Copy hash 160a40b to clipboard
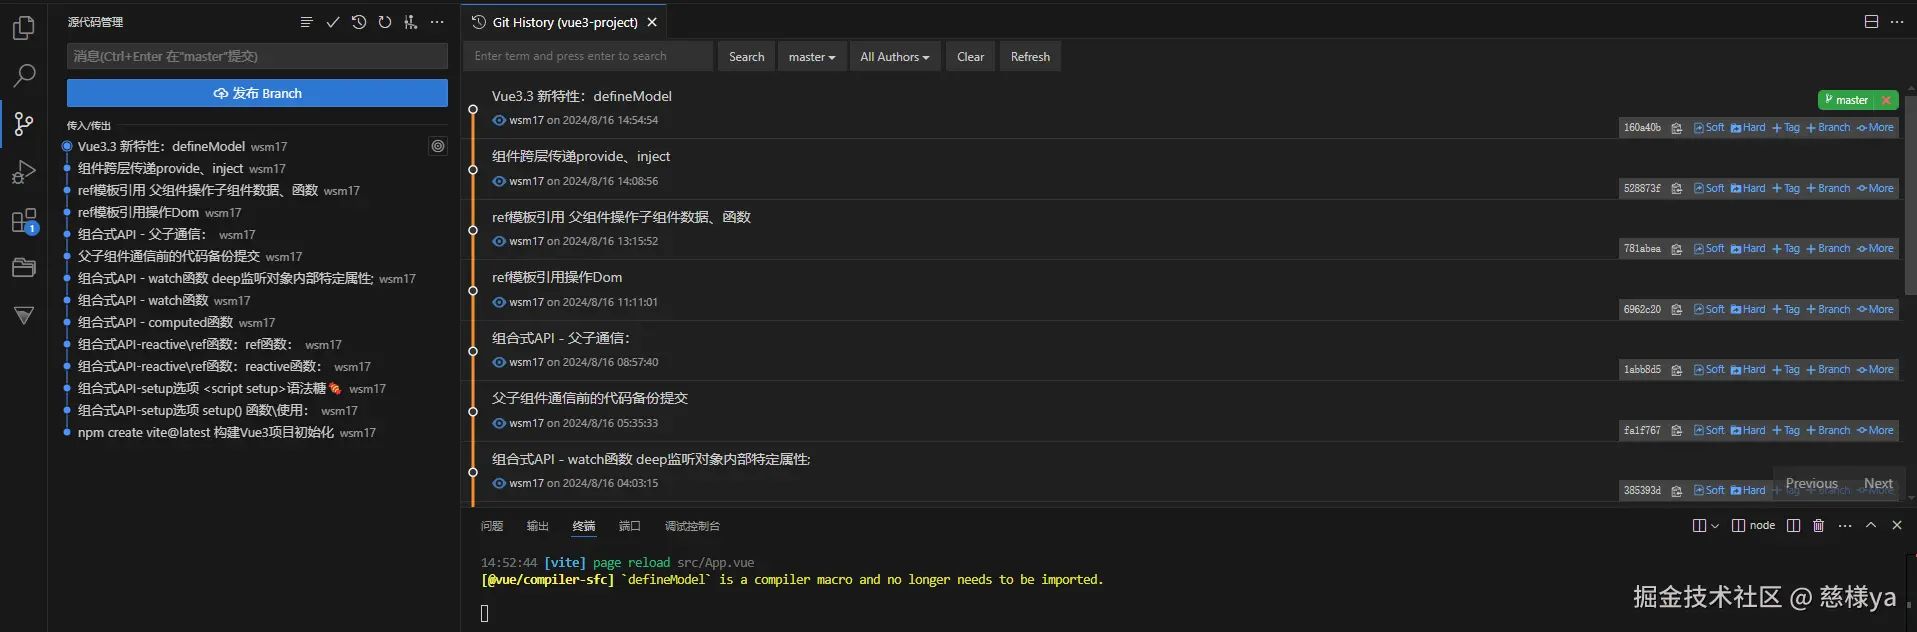Screen dimensions: 1917x632 pos(1677,128)
